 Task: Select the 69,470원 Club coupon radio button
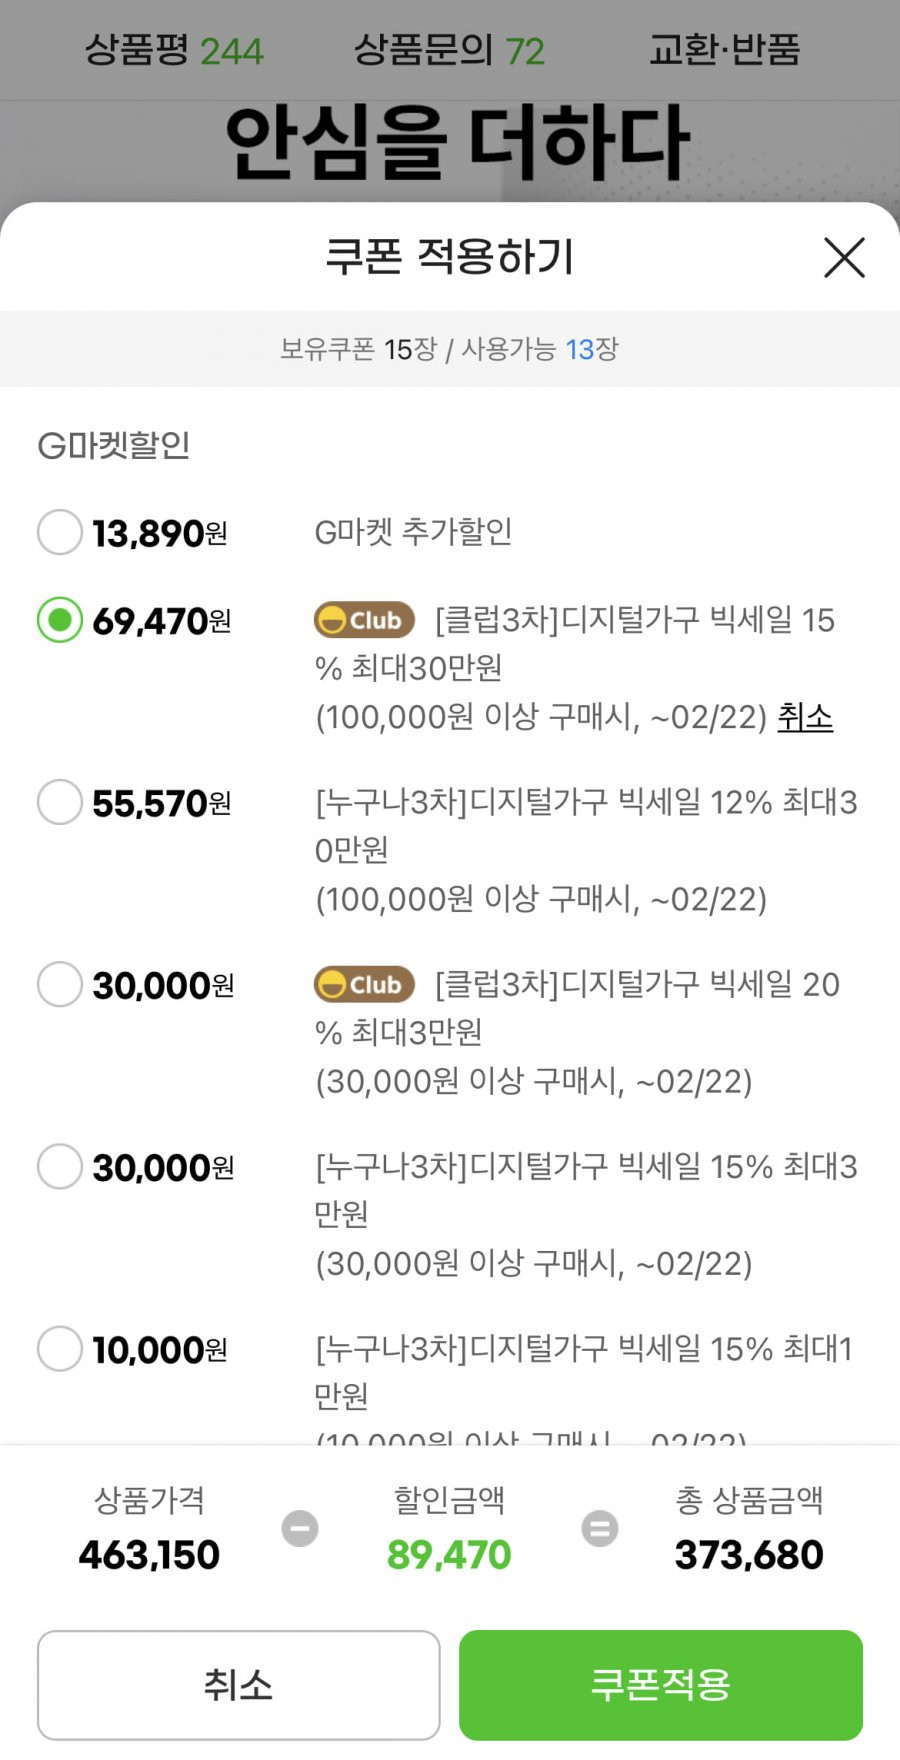click(60, 620)
